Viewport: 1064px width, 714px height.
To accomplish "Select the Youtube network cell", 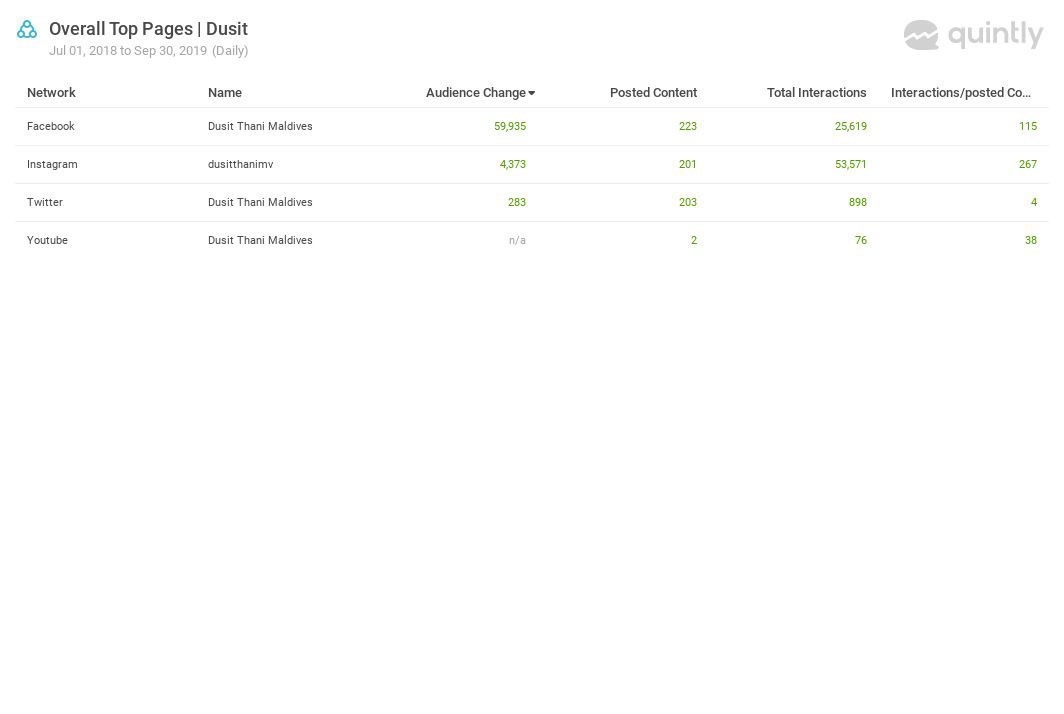I will [x=48, y=240].
